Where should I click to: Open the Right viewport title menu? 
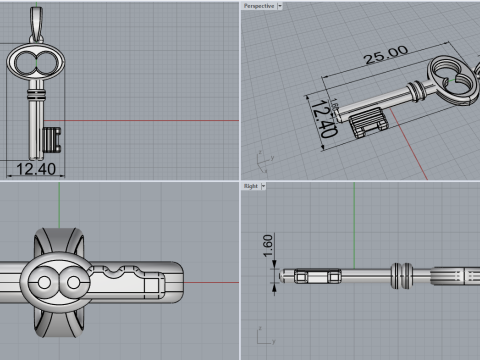point(251,186)
